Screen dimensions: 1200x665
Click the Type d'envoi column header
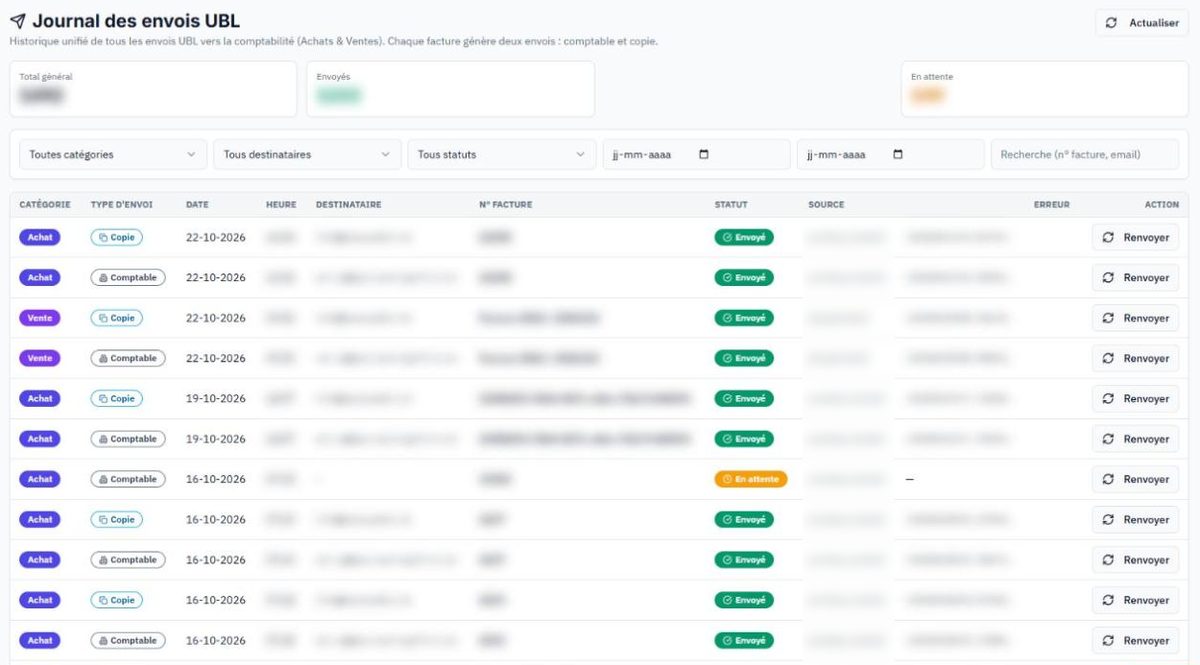click(122, 205)
